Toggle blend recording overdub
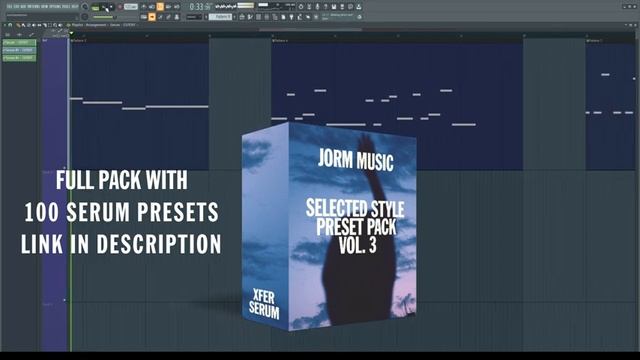Screen dimensions: 640x360 pos(168,7)
